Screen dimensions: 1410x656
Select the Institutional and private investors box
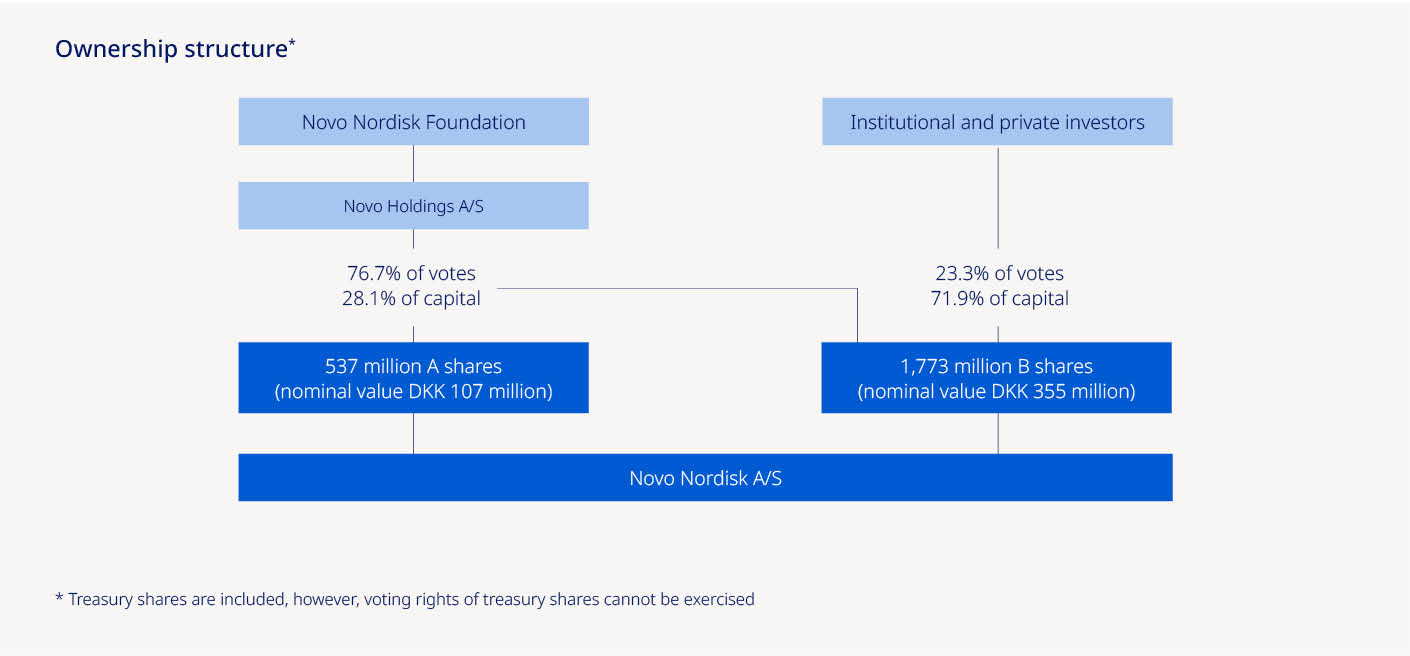coord(997,122)
